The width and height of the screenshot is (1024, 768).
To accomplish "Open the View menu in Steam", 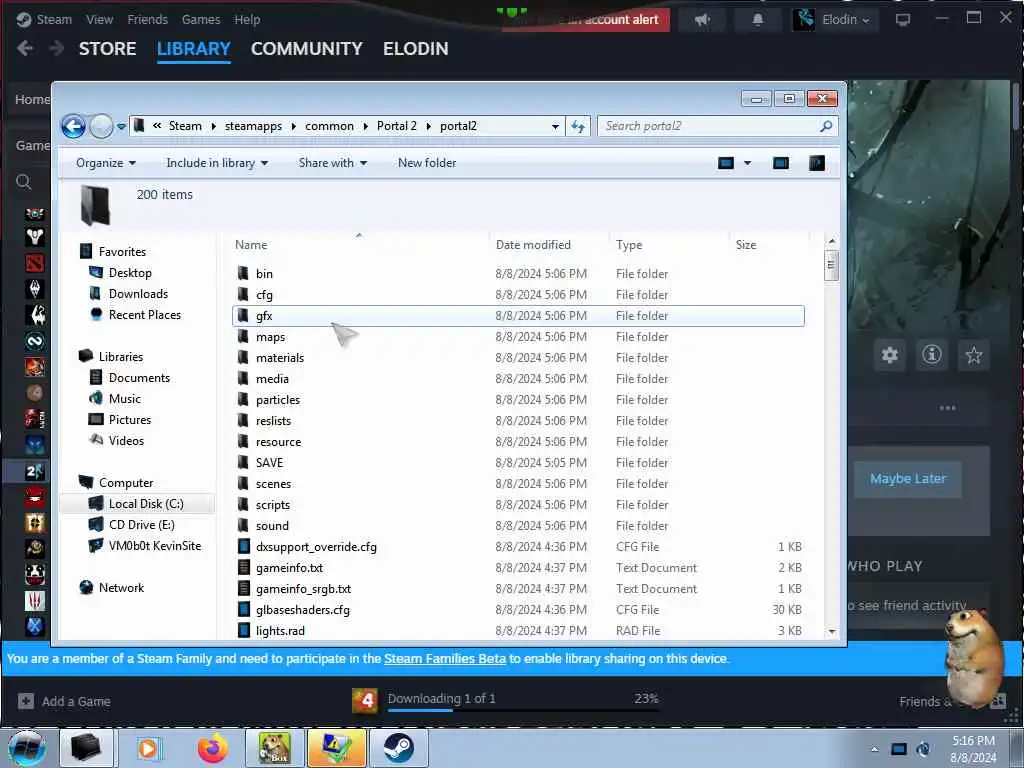I will tap(99, 20).
